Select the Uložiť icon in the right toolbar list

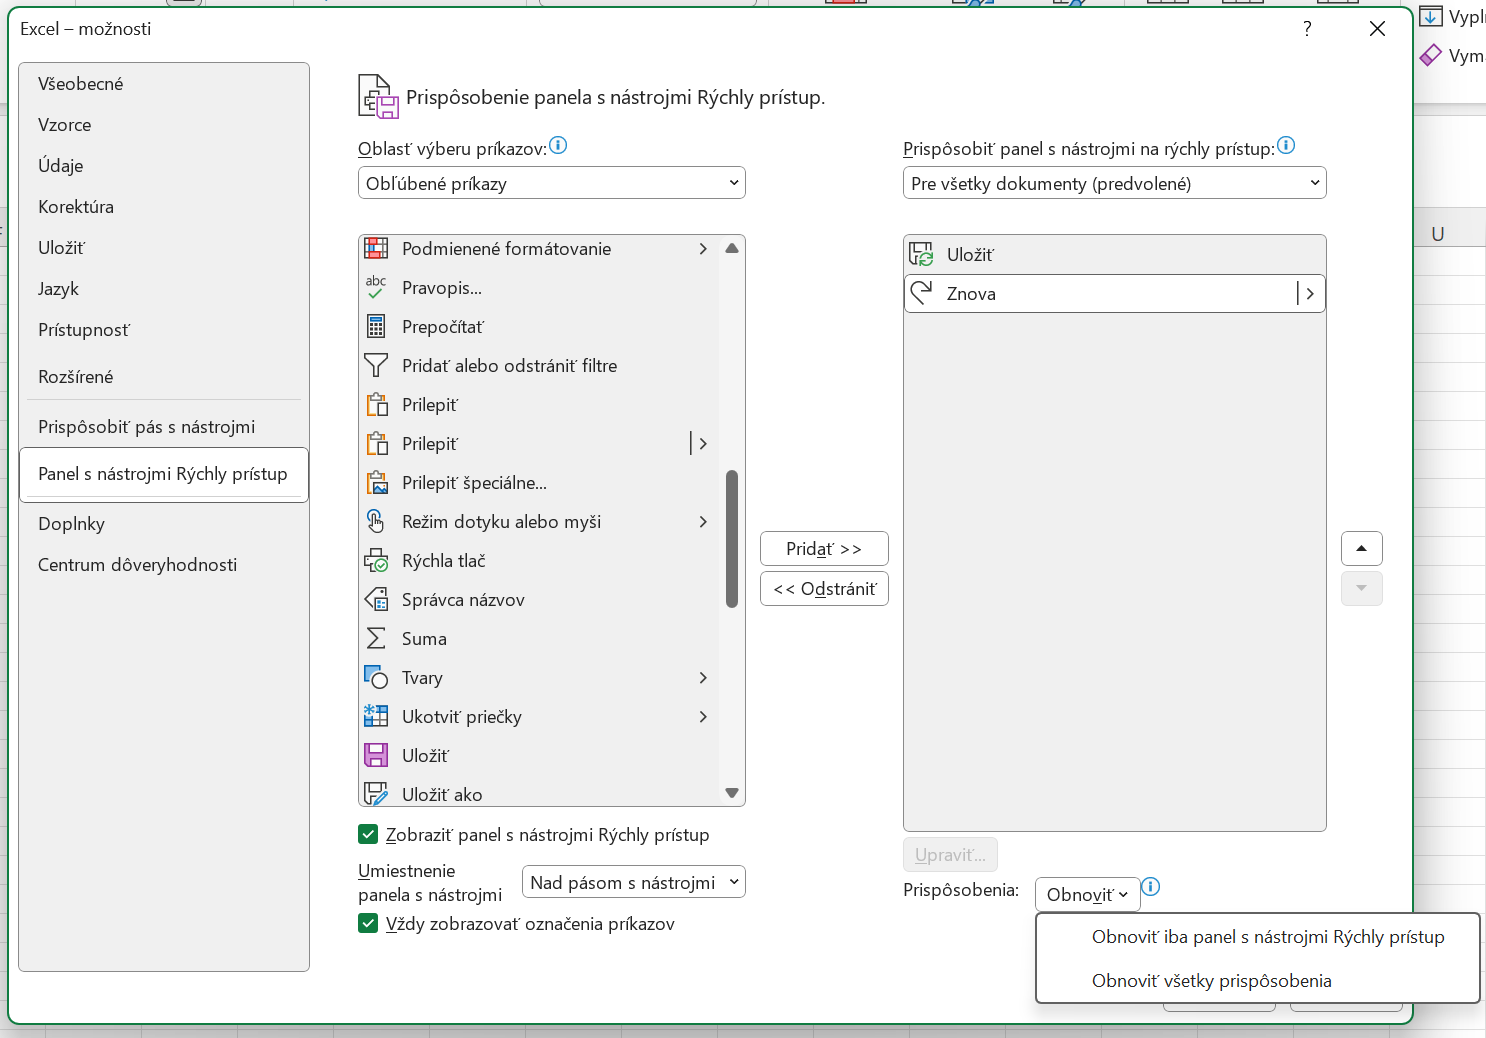pyautogui.click(x=921, y=254)
